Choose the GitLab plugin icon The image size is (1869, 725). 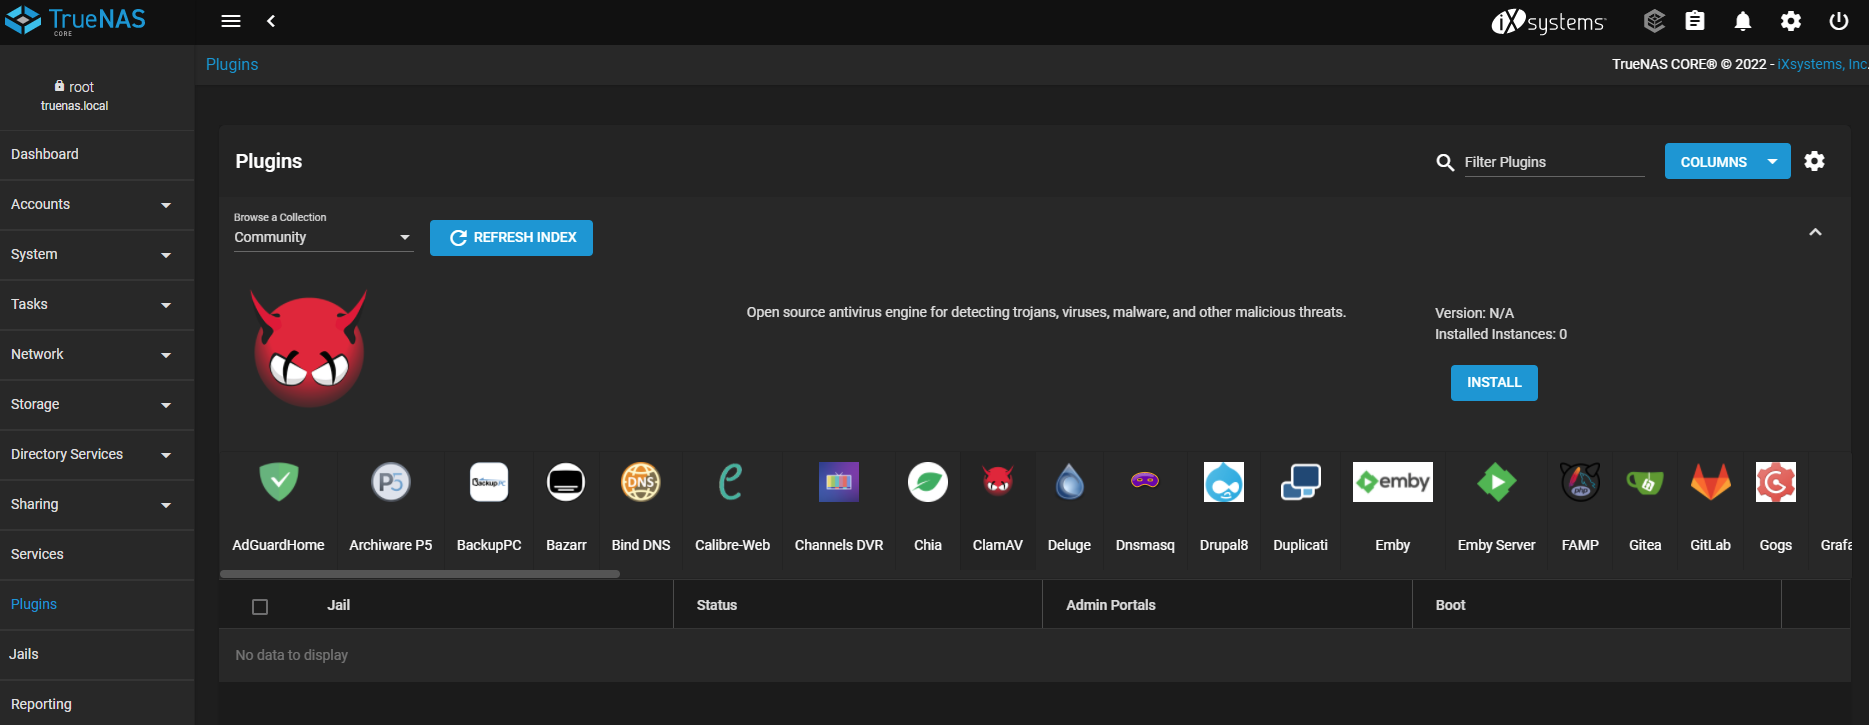[x=1711, y=482]
